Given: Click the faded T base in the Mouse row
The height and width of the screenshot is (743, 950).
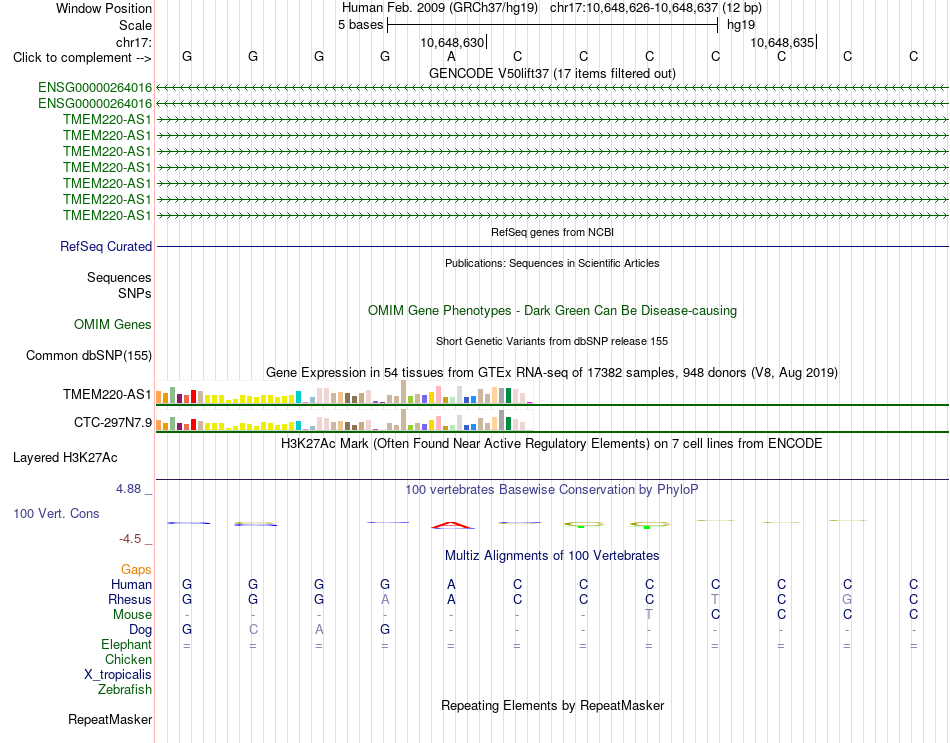Looking at the screenshot, I should (649, 615).
